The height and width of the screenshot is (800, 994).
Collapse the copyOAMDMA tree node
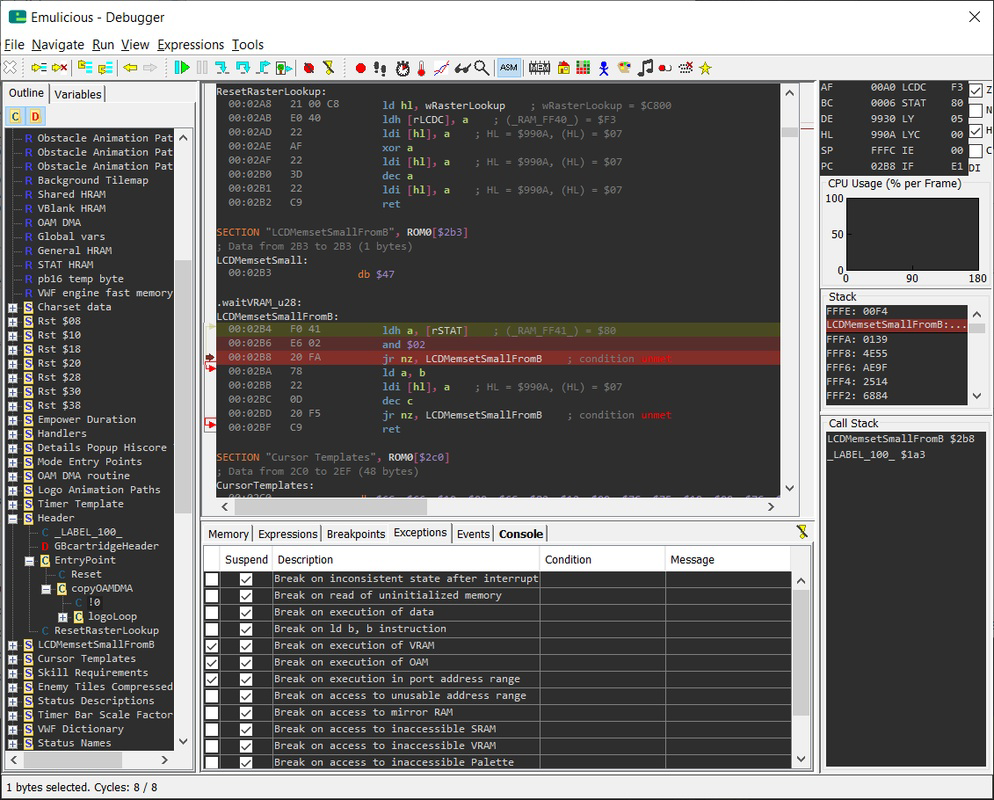46,589
